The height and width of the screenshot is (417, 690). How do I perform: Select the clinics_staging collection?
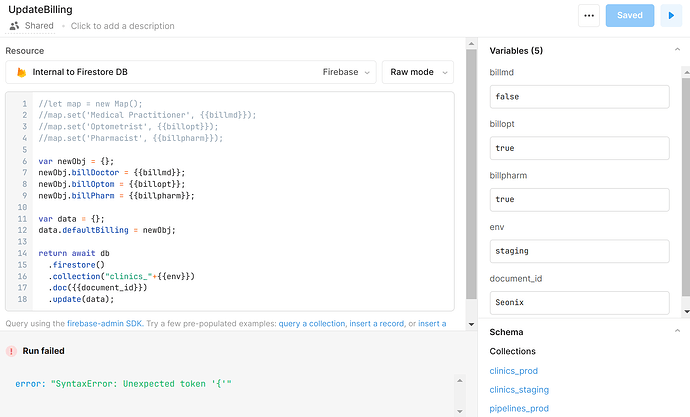519,390
